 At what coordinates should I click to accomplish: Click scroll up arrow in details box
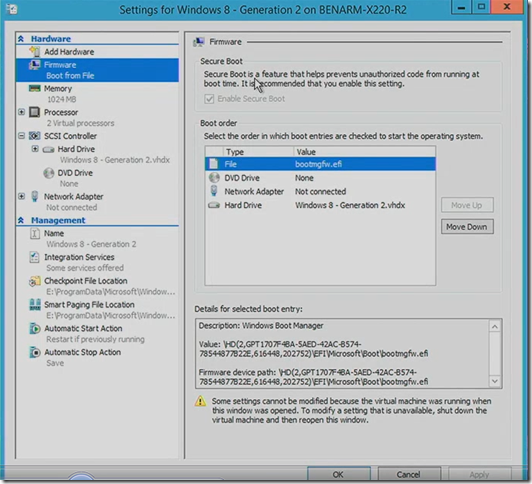click(495, 326)
